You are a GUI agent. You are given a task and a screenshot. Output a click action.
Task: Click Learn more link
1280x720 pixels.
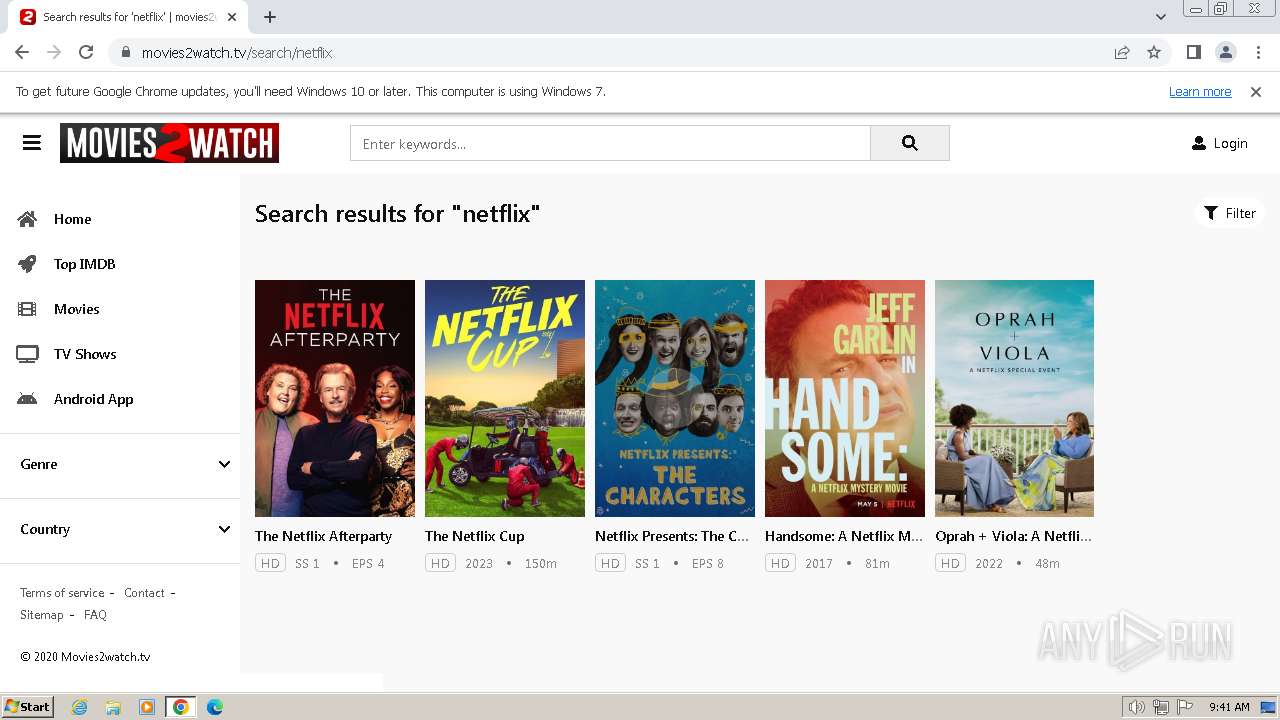pyautogui.click(x=1200, y=92)
